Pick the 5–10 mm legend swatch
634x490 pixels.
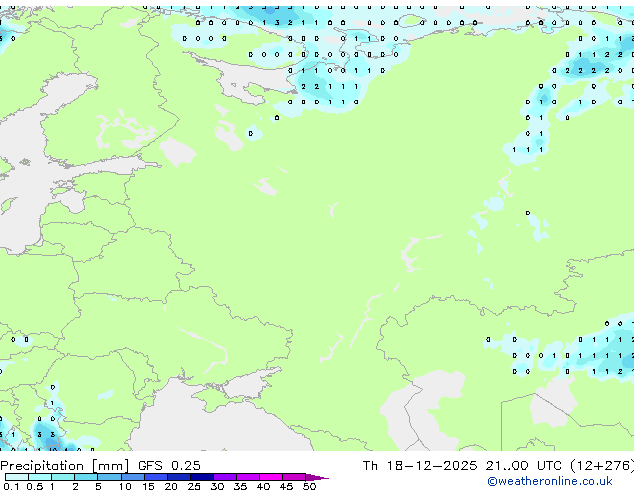109,477
